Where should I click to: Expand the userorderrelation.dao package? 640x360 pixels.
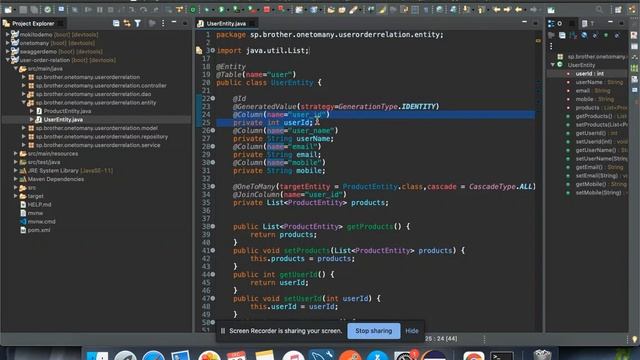(x=24, y=94)
